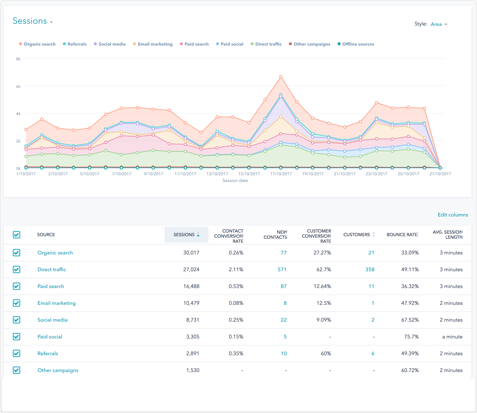Toggle Email marketing legend entry
Viewport: 477px width, 413px height.
153,44
